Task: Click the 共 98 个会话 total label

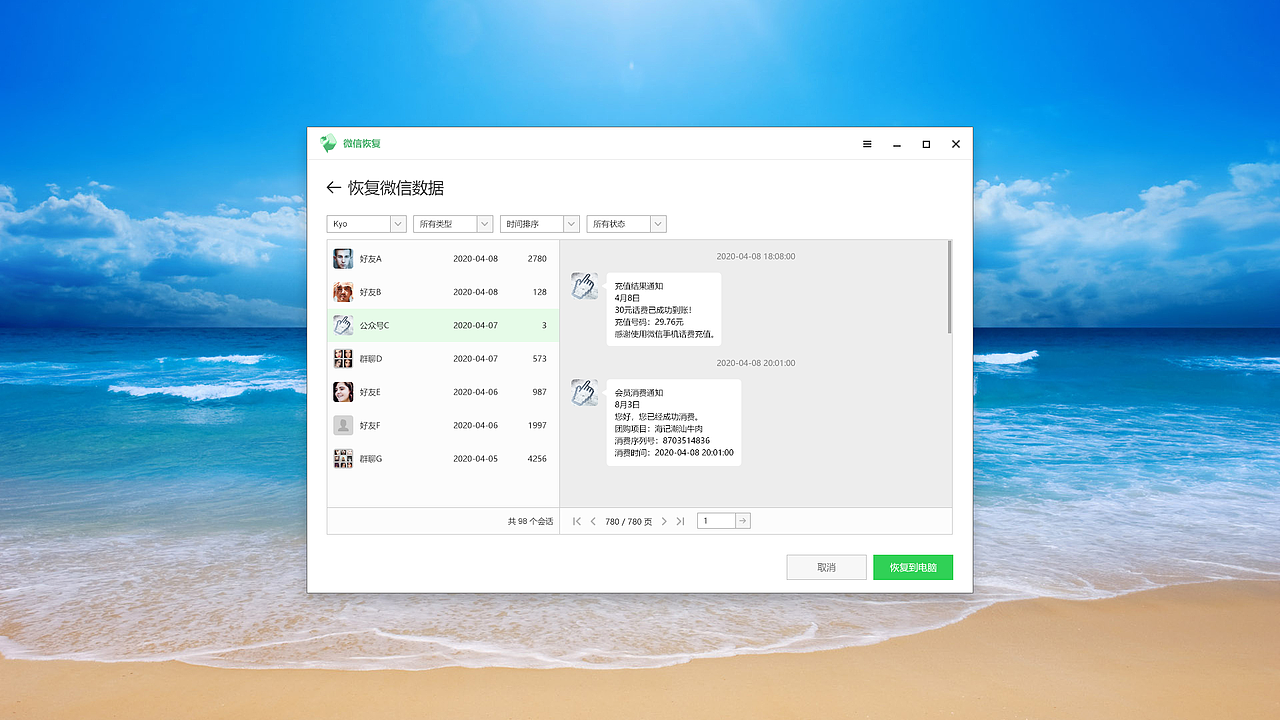Action: (530, 521)
